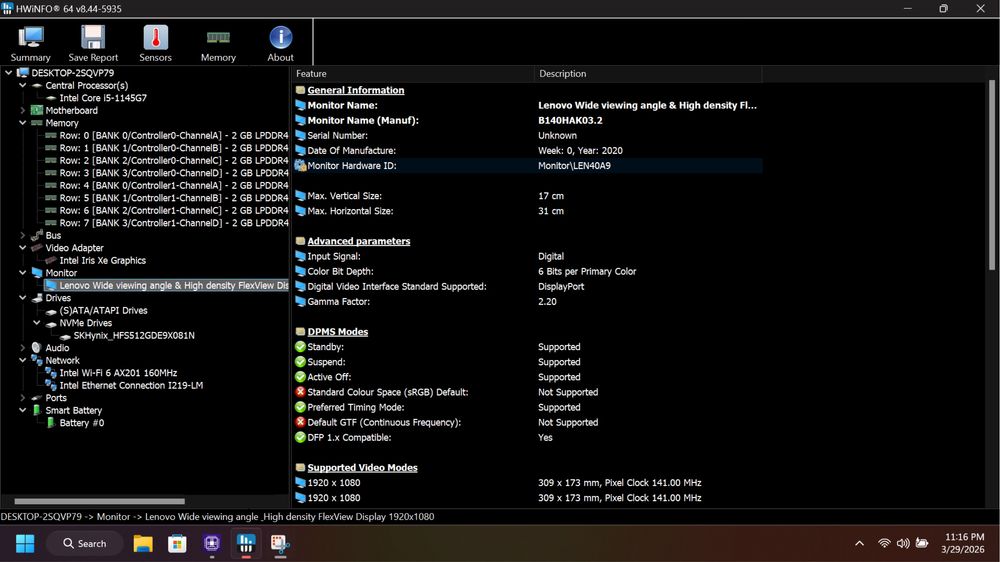Expand the Motherboard tree node
This screenshot has height=562, width=1000.
[23, 110]
